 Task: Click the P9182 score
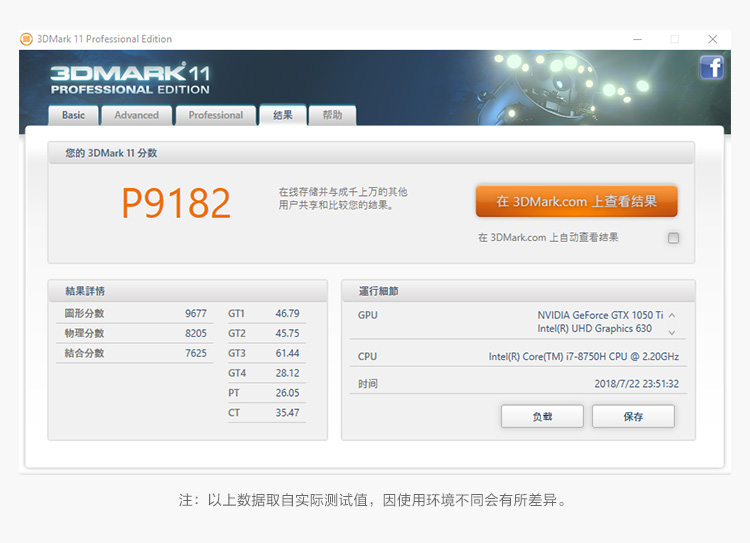(x=176, y=203)
